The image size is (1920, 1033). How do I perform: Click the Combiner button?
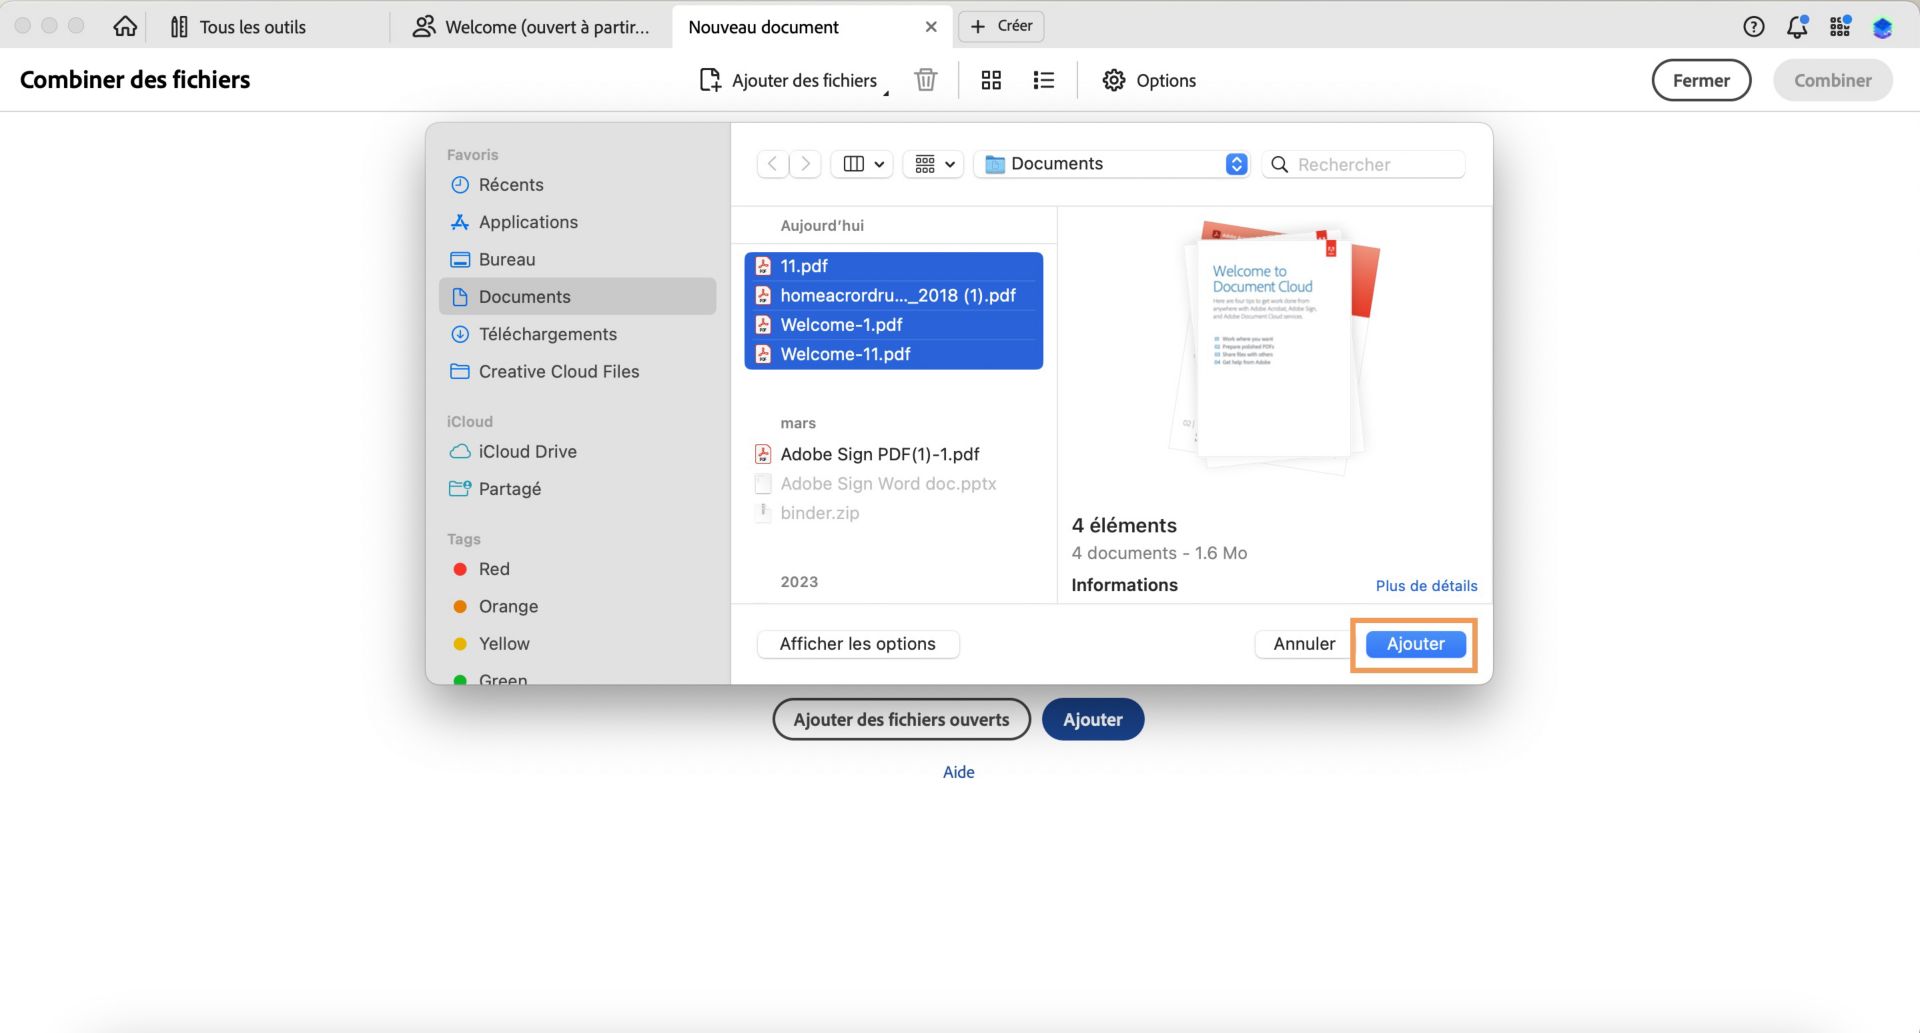click(x=1832, y=80)
